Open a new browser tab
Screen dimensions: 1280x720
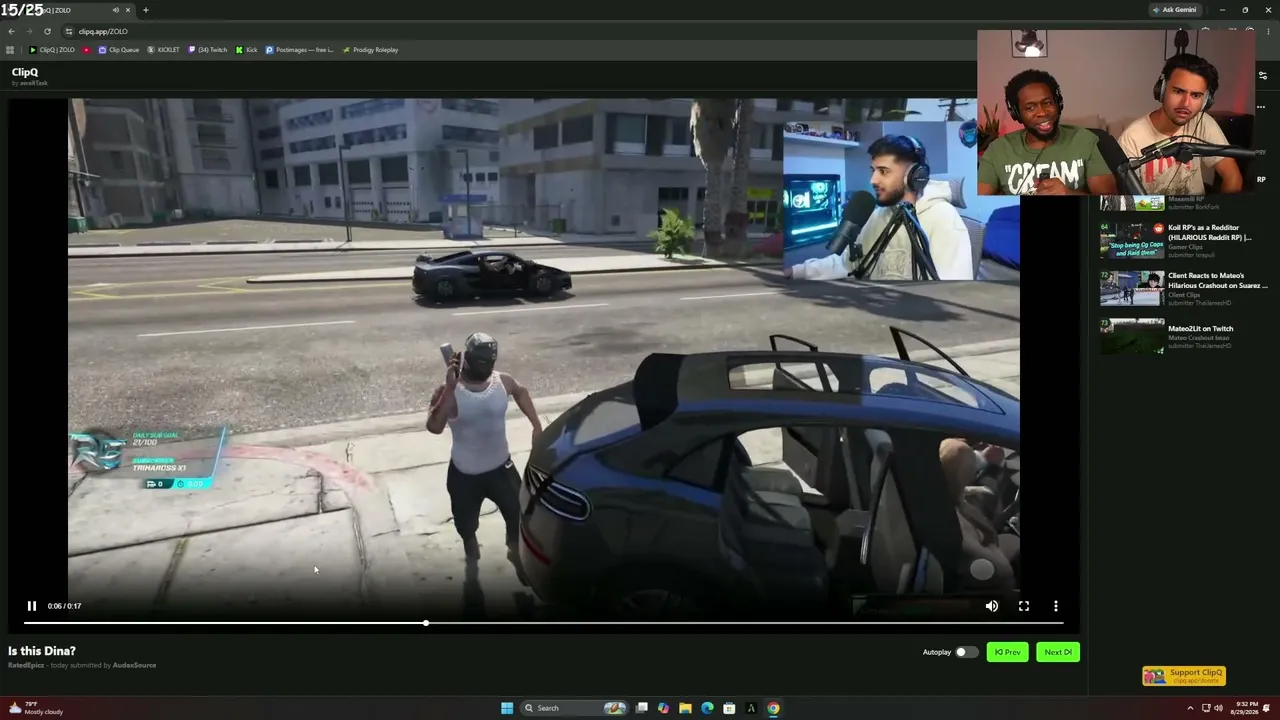145,10
